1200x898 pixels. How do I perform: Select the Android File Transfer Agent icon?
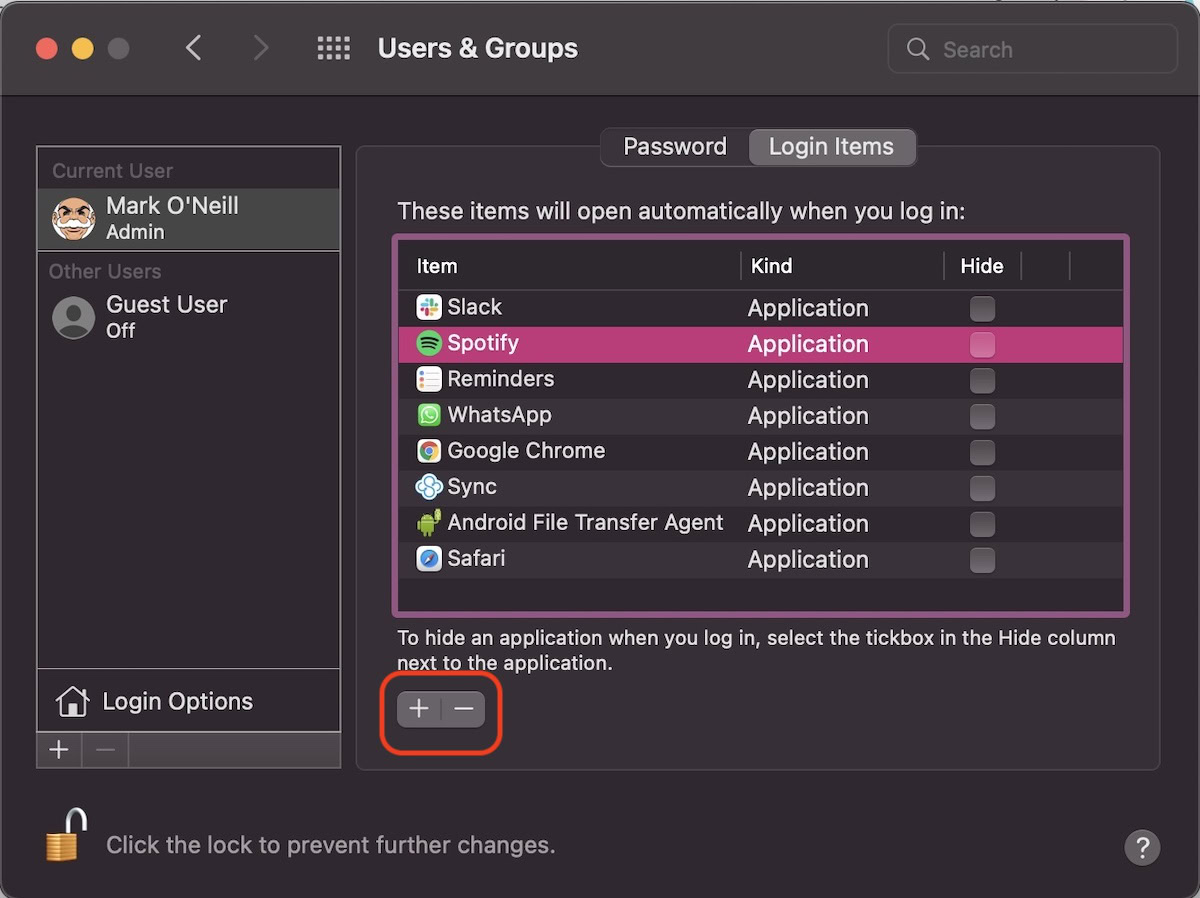tap(429, 523)
